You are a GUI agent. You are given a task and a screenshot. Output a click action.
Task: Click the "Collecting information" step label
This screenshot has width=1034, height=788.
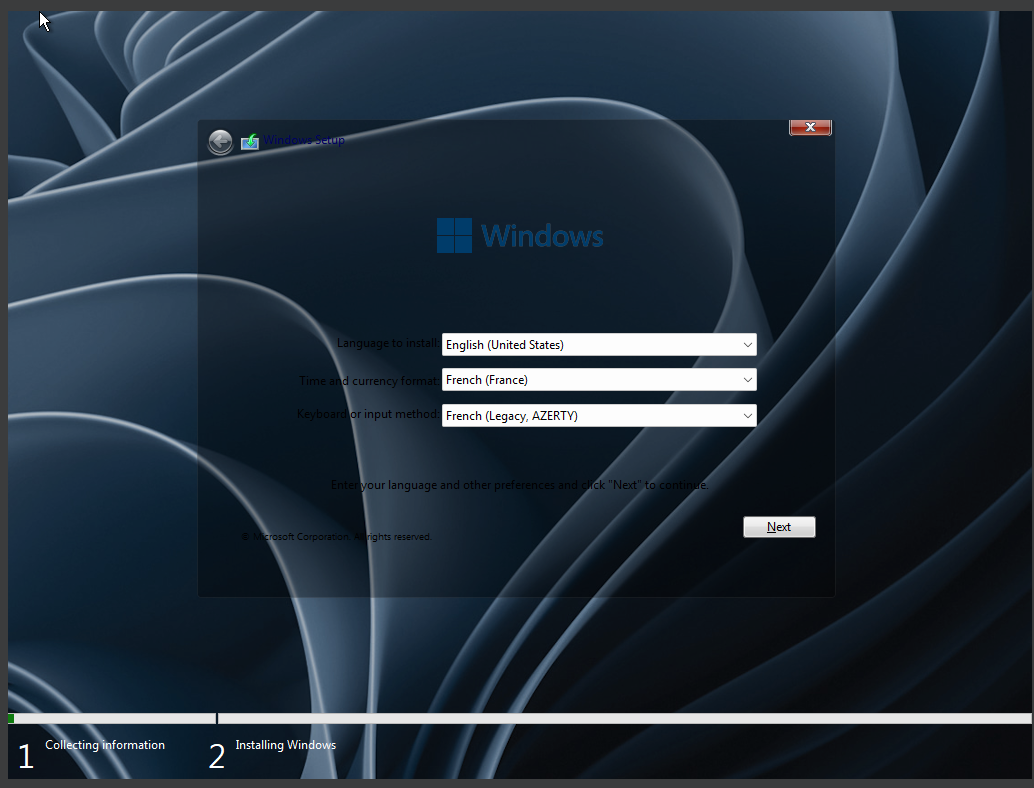105,745
